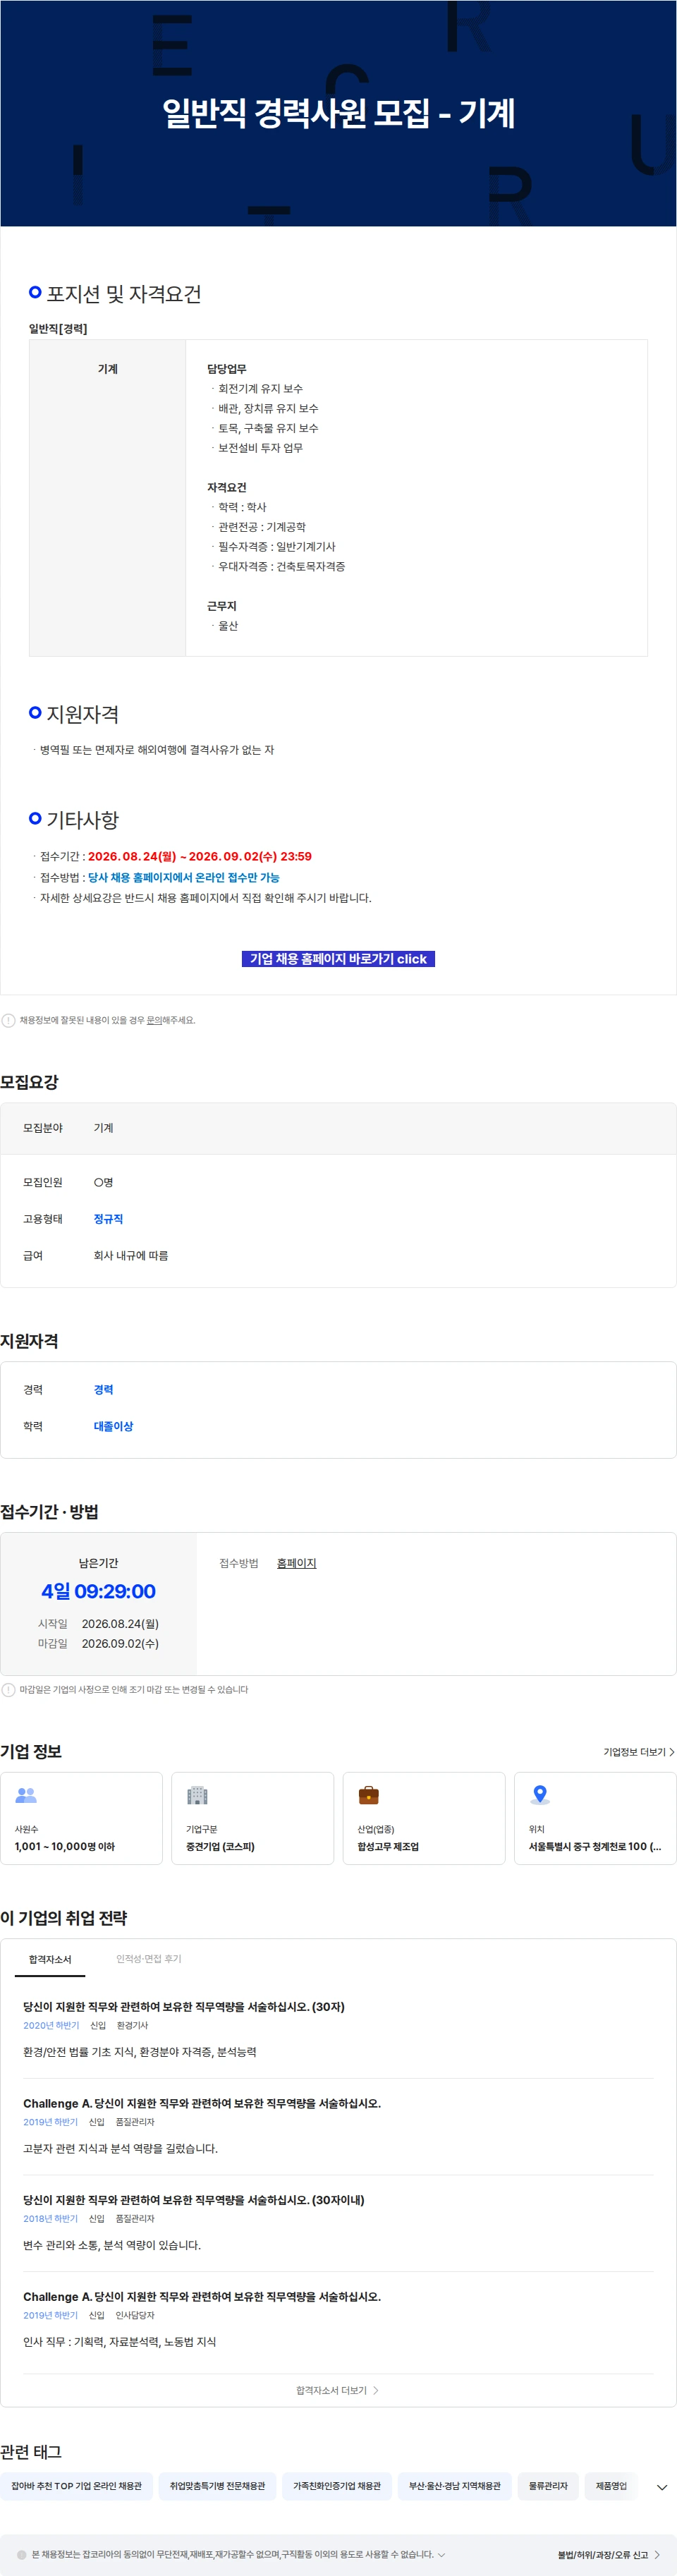Screen dimensions: 677x2576
Task: Click the banner title 일반직 경력사원 모집 - 기계
Action: [338, 113]
